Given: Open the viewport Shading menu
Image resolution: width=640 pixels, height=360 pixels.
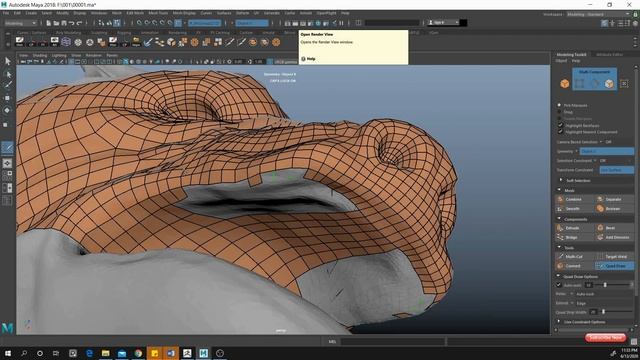Looking at the screenshot, I should [40, 55].
